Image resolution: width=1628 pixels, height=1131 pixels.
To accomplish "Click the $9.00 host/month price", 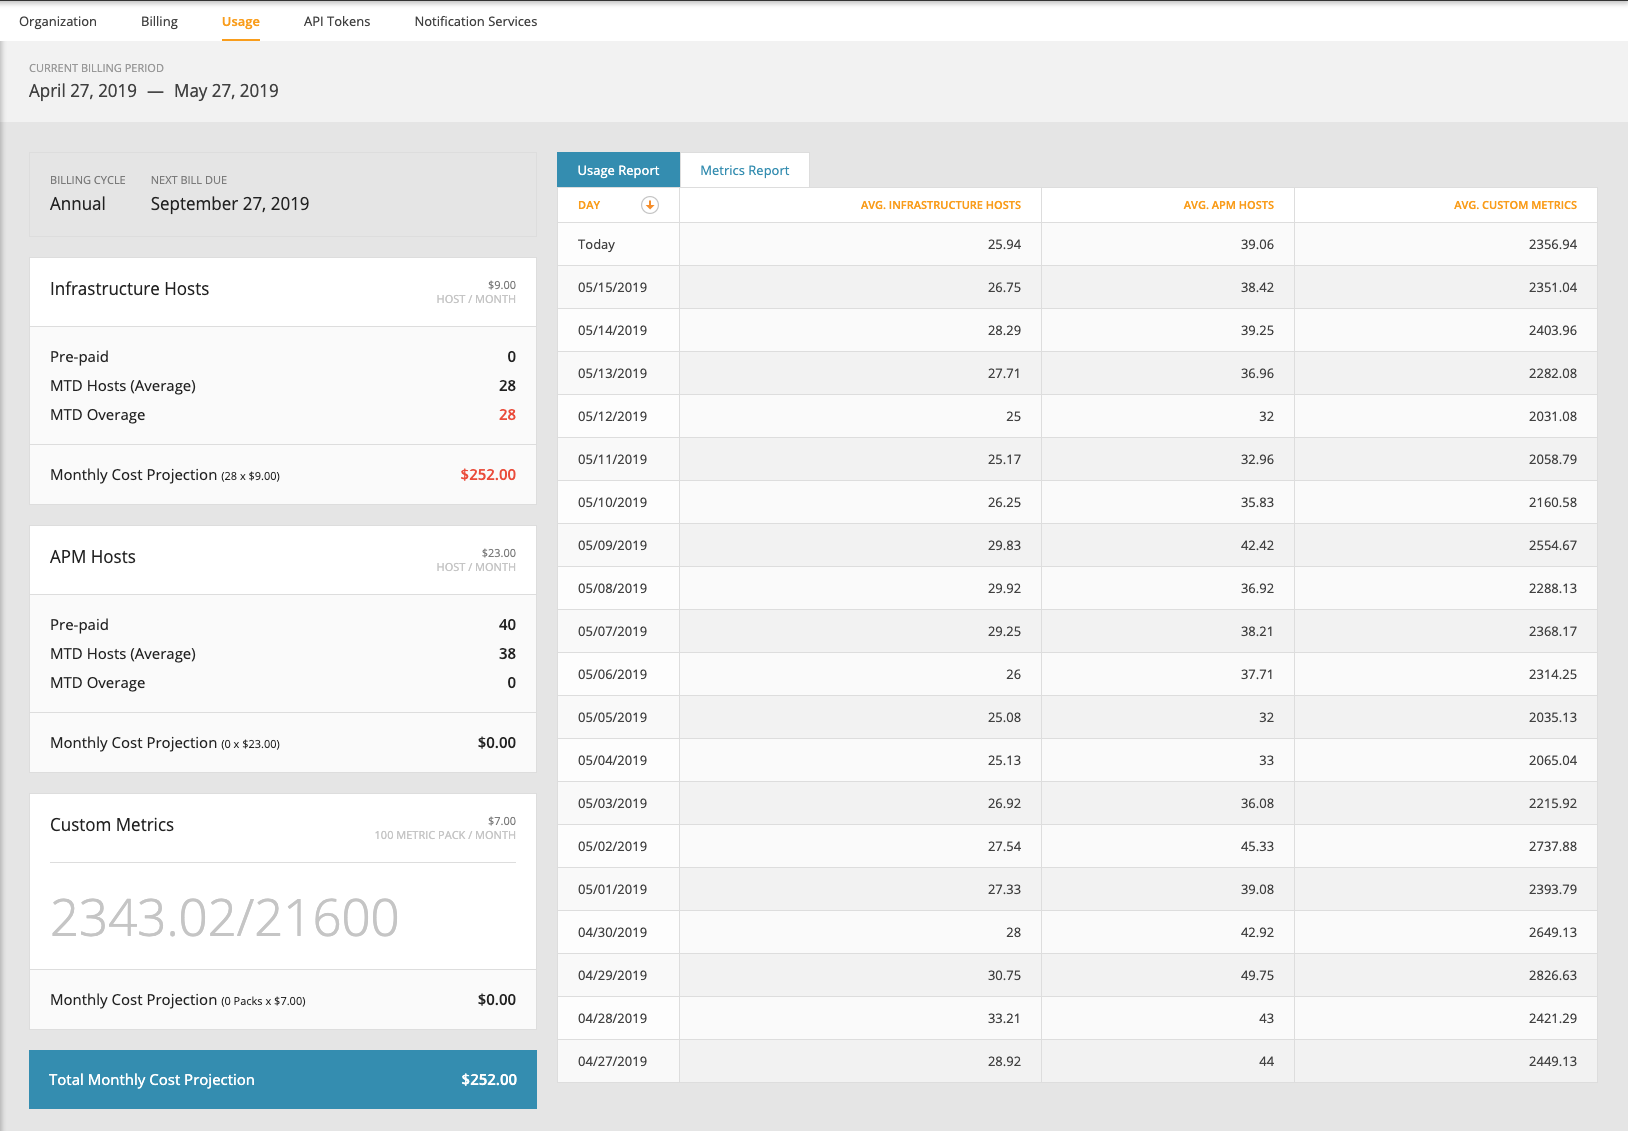I will tap(502, 285).
